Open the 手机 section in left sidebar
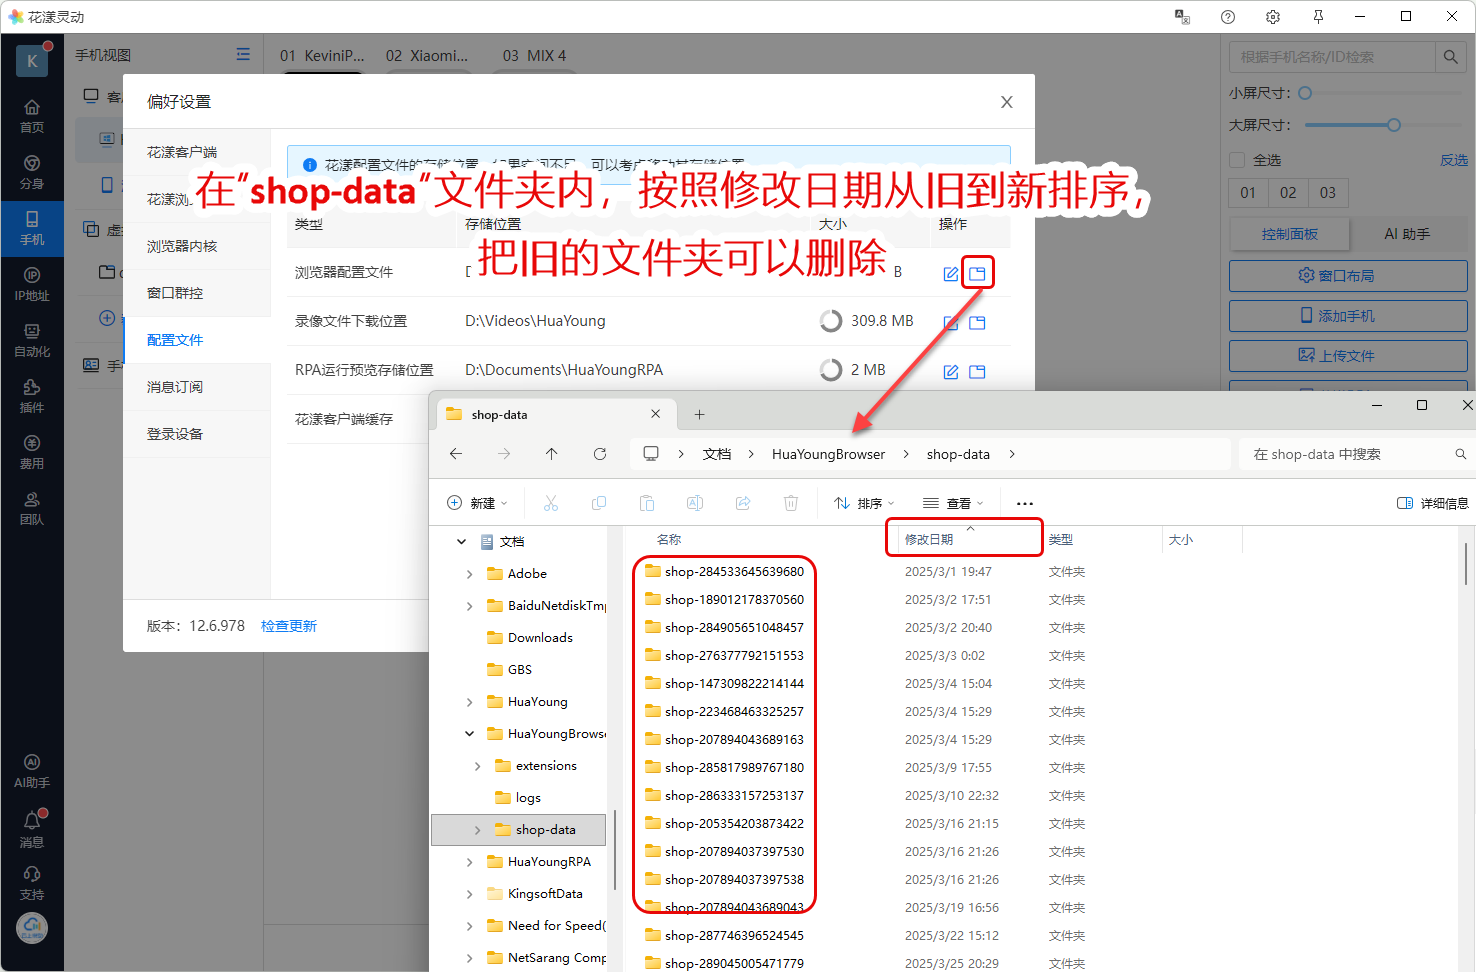The image size is (1476, 972). pos(32,228)
